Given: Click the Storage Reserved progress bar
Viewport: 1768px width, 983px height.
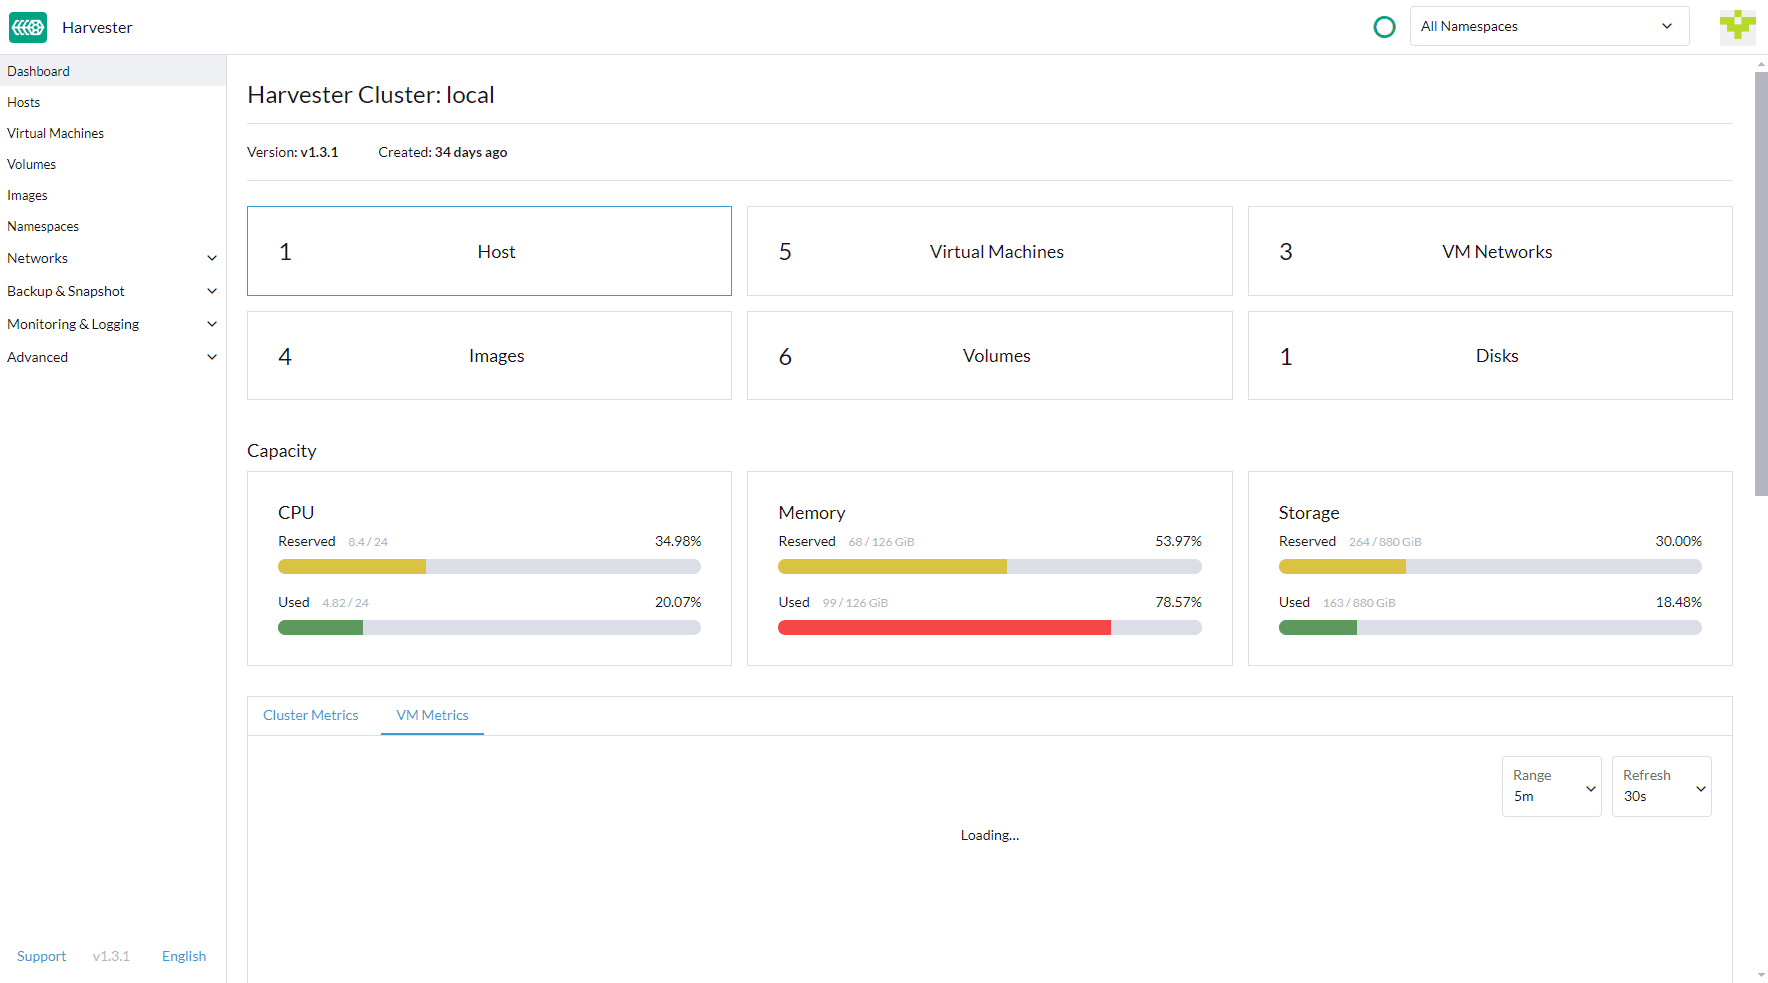Looking at the screenshot, I should point(1490,567).
